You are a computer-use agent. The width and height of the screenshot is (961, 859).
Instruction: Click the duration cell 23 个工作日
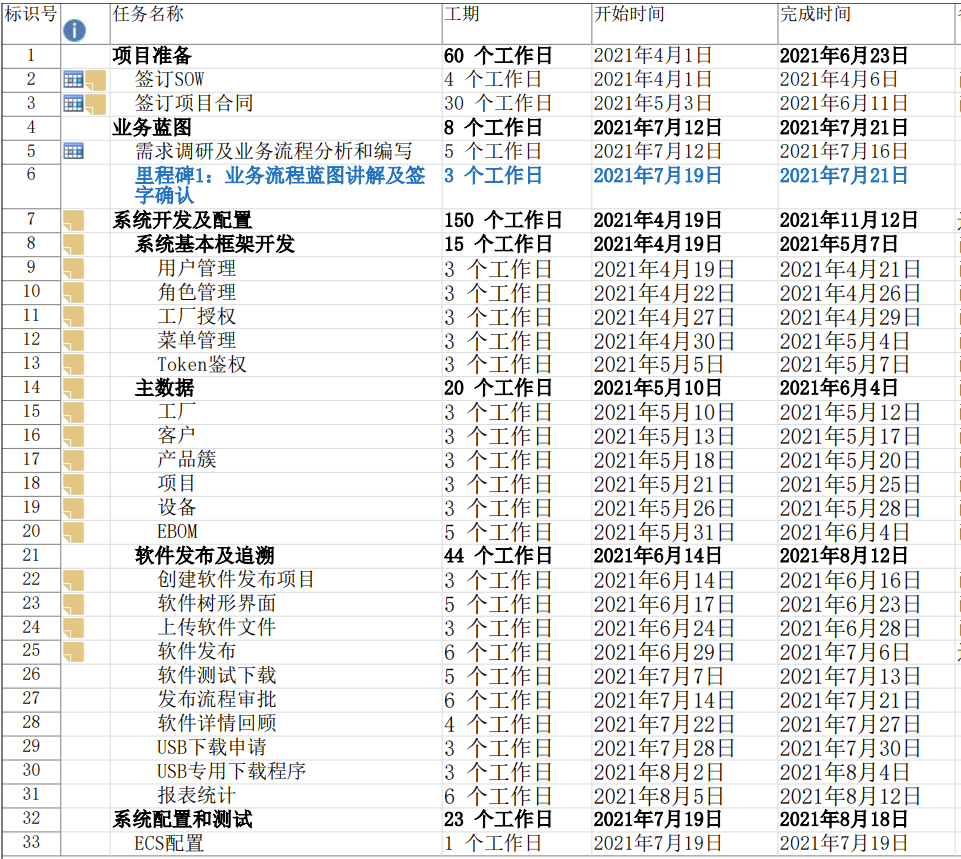(498, 819)
